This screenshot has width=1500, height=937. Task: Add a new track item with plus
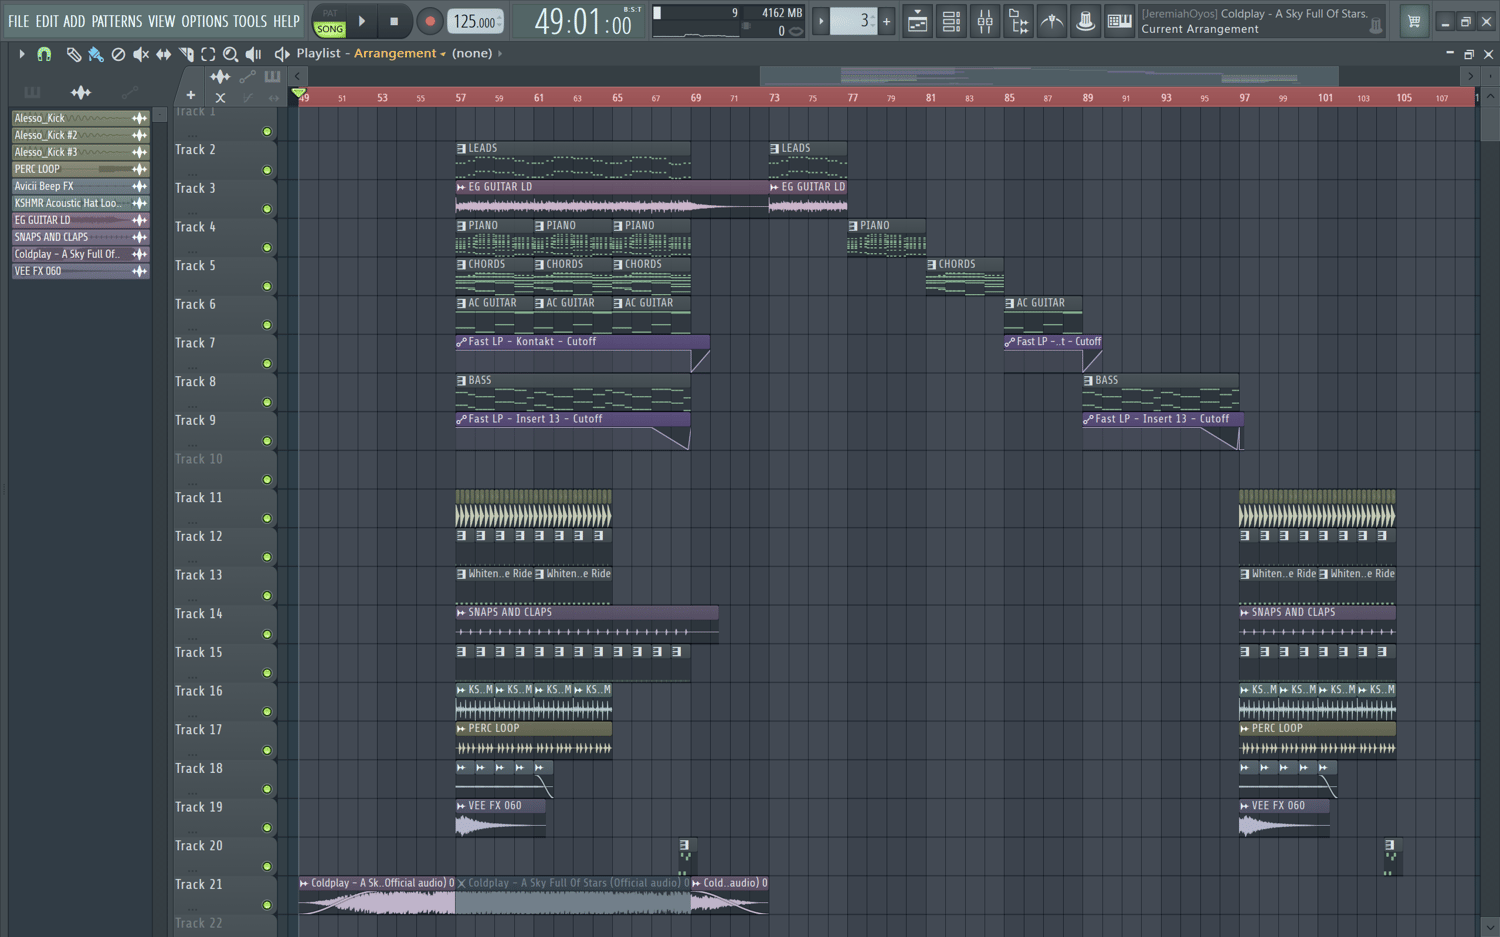[x=190, y=96]
